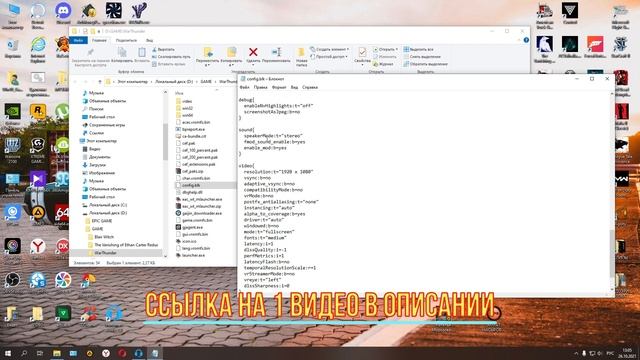Open Task View from the taskbar
The height and width of the screenshot is (360, 640).
[40, 353]
